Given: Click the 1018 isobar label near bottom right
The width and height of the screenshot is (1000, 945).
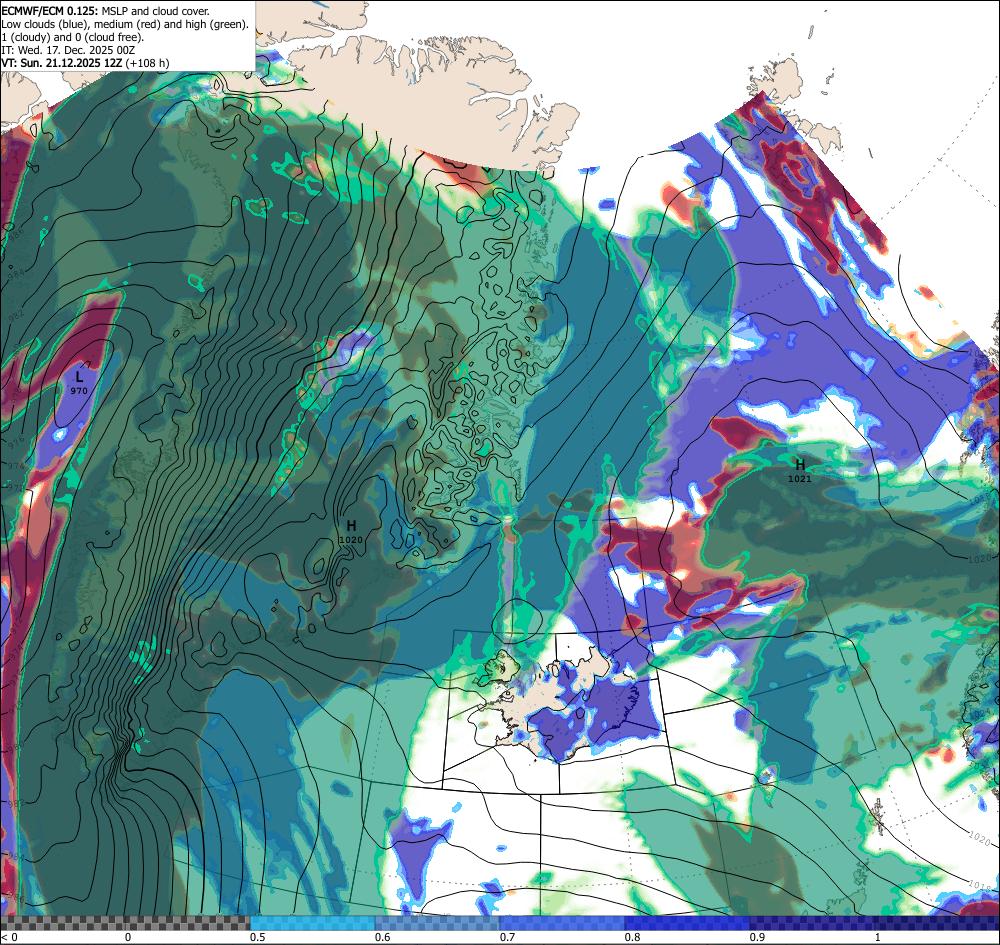Looking at the screenshot, I should pos(979,884).
